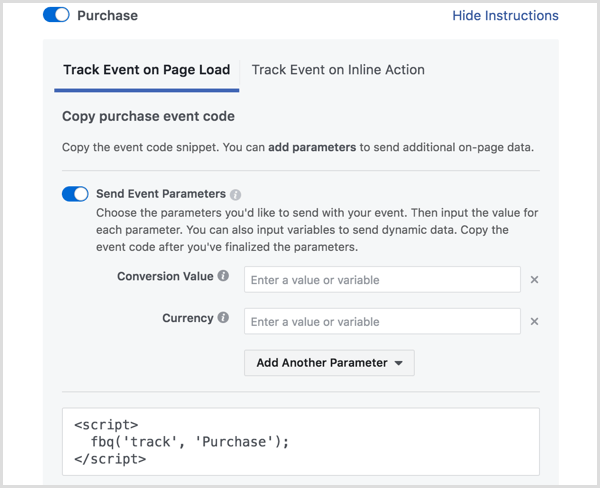600x488 pixels.
Task: Switch to Track Event on Page Load tab
Action: click(147, 70)
